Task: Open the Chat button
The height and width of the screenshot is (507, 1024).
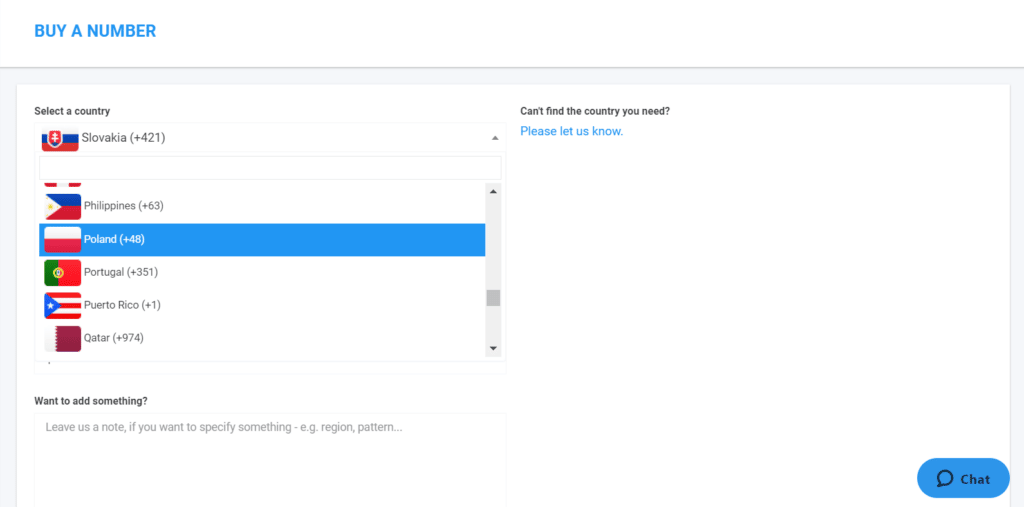Action: [963, 478]
